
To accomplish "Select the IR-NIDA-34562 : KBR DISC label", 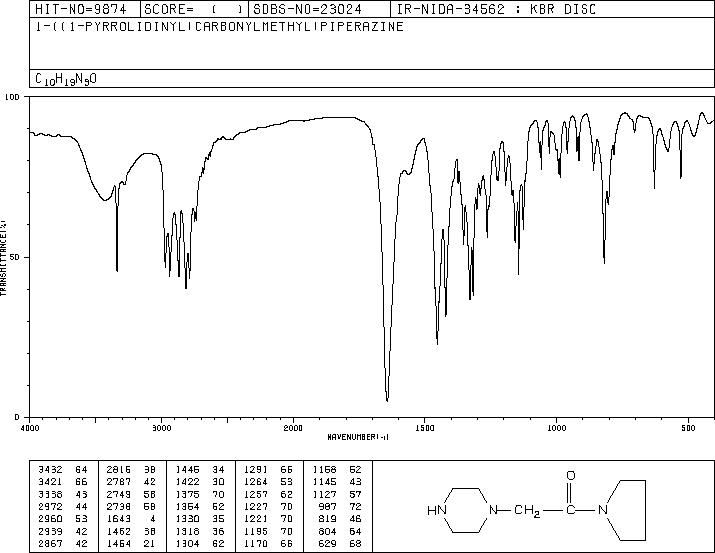I will (x=496, y=9).
